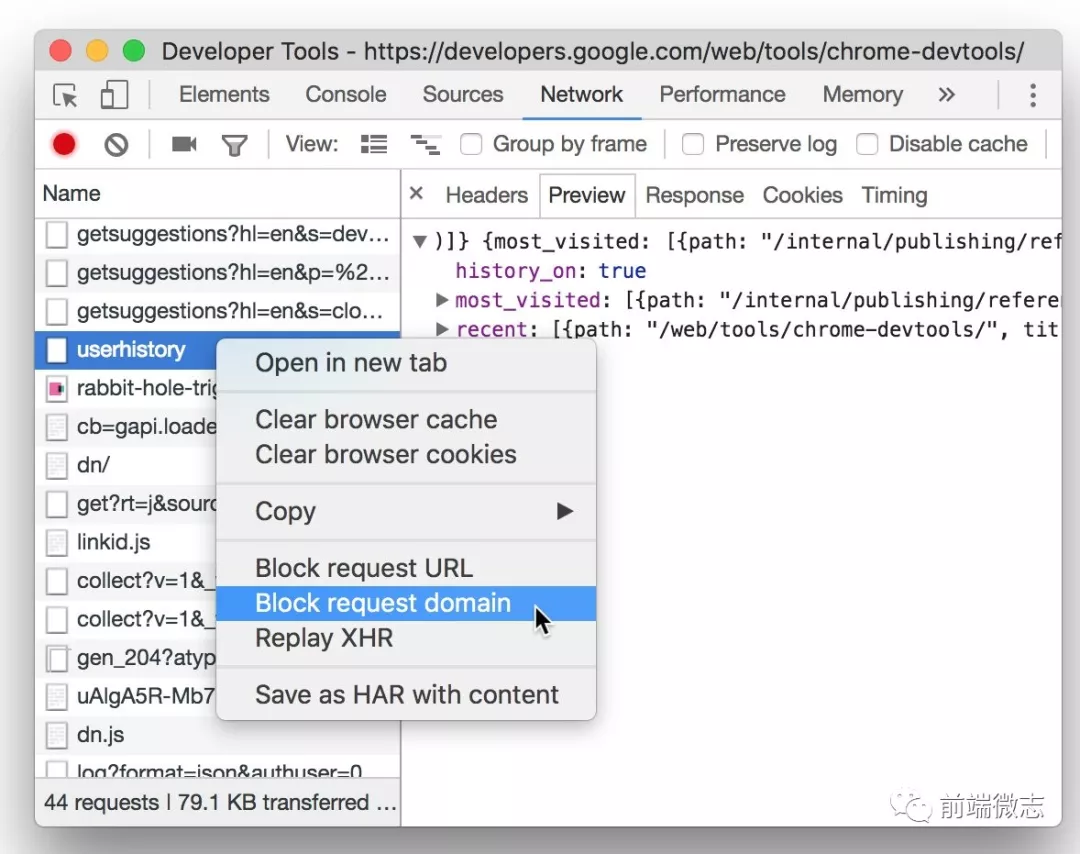Image resolution: width=1080 pixels, height=854 pixels.
Task: Select the getsuggestions?hl=en&s=clo request
Action: (218, 311)
